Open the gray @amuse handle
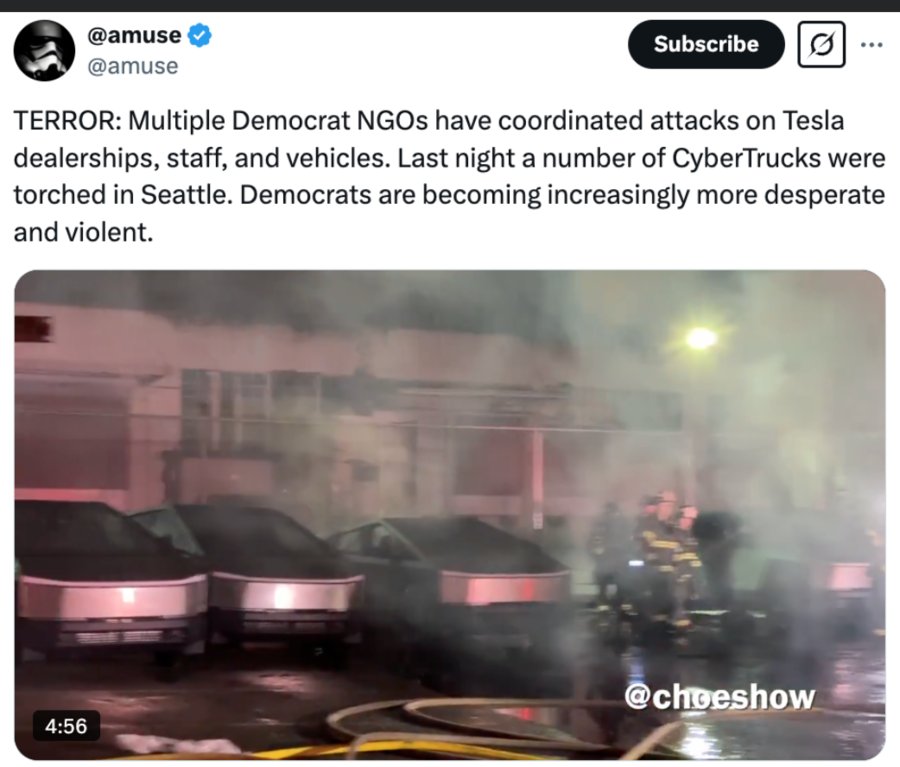 coord(133,66)
